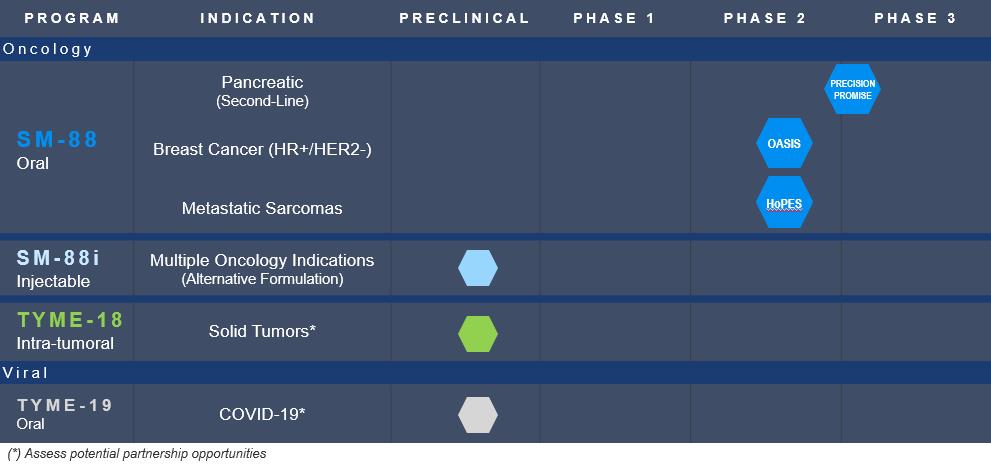The width and height of the screenshot is (991, 467).
Task: Select the TYME-18 Intra-tumoral program label
Action: point(70,331)
